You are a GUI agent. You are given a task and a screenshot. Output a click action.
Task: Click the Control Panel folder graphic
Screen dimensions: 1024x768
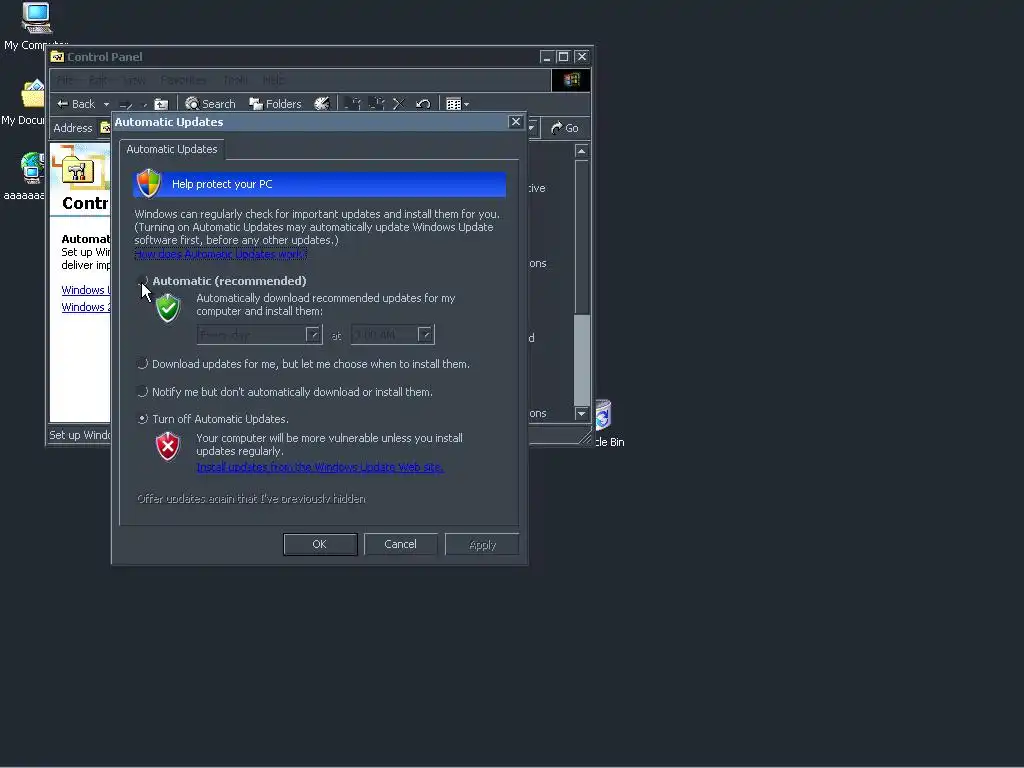[78, 168]
